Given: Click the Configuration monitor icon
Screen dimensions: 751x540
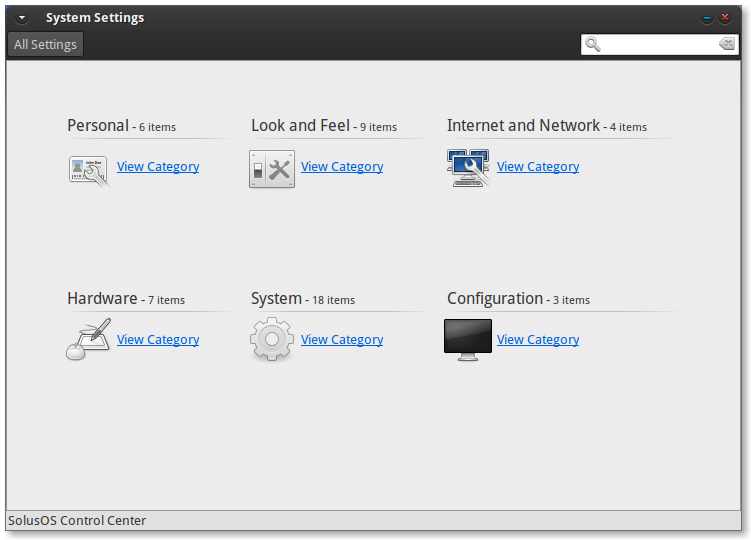Looking at the screenshot, I should click(468, 339).
